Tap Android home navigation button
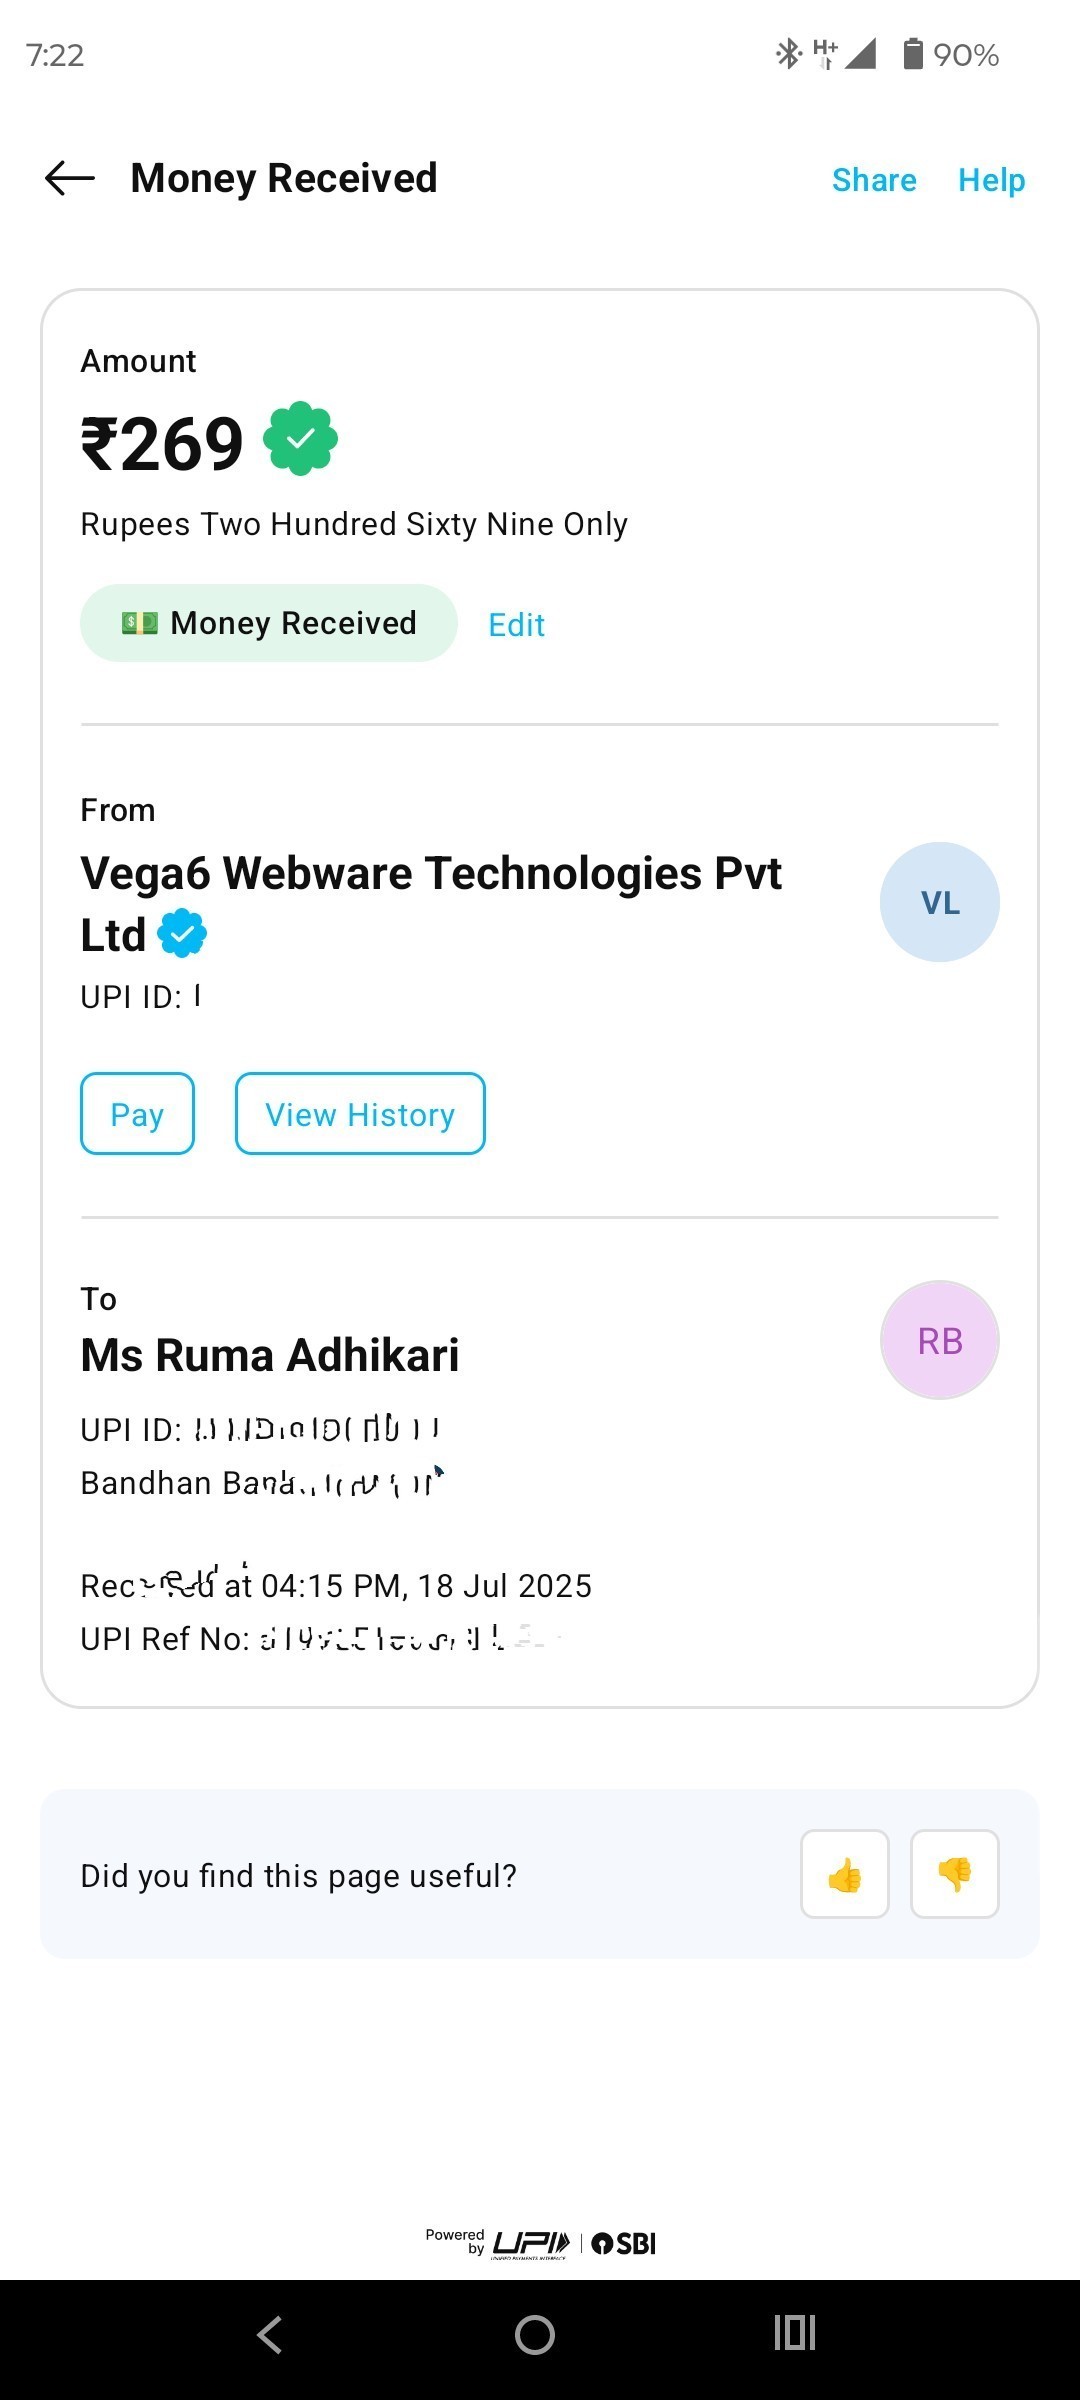The height and width of the screenshot is (2400, 1080). pos(535,2335)
